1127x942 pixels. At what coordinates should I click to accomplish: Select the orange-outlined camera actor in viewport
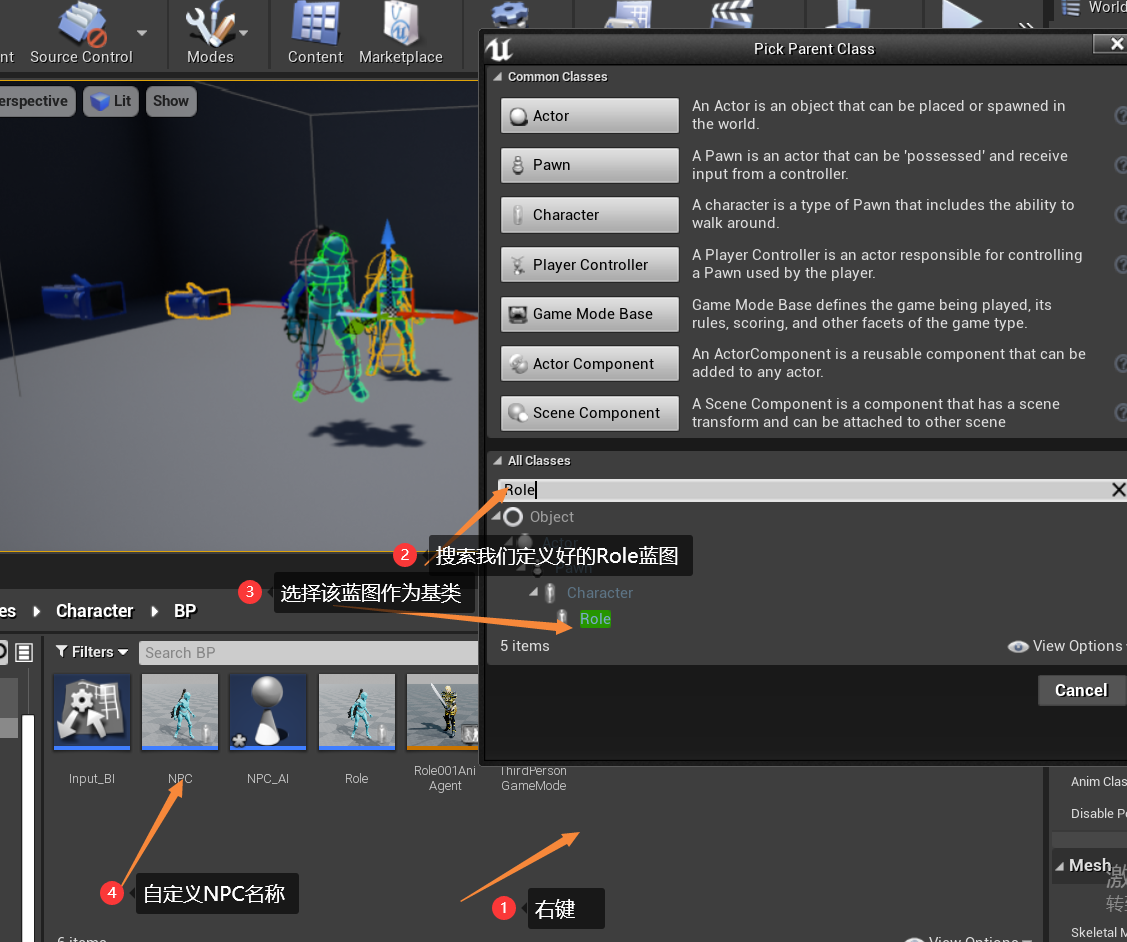[198, 300]
